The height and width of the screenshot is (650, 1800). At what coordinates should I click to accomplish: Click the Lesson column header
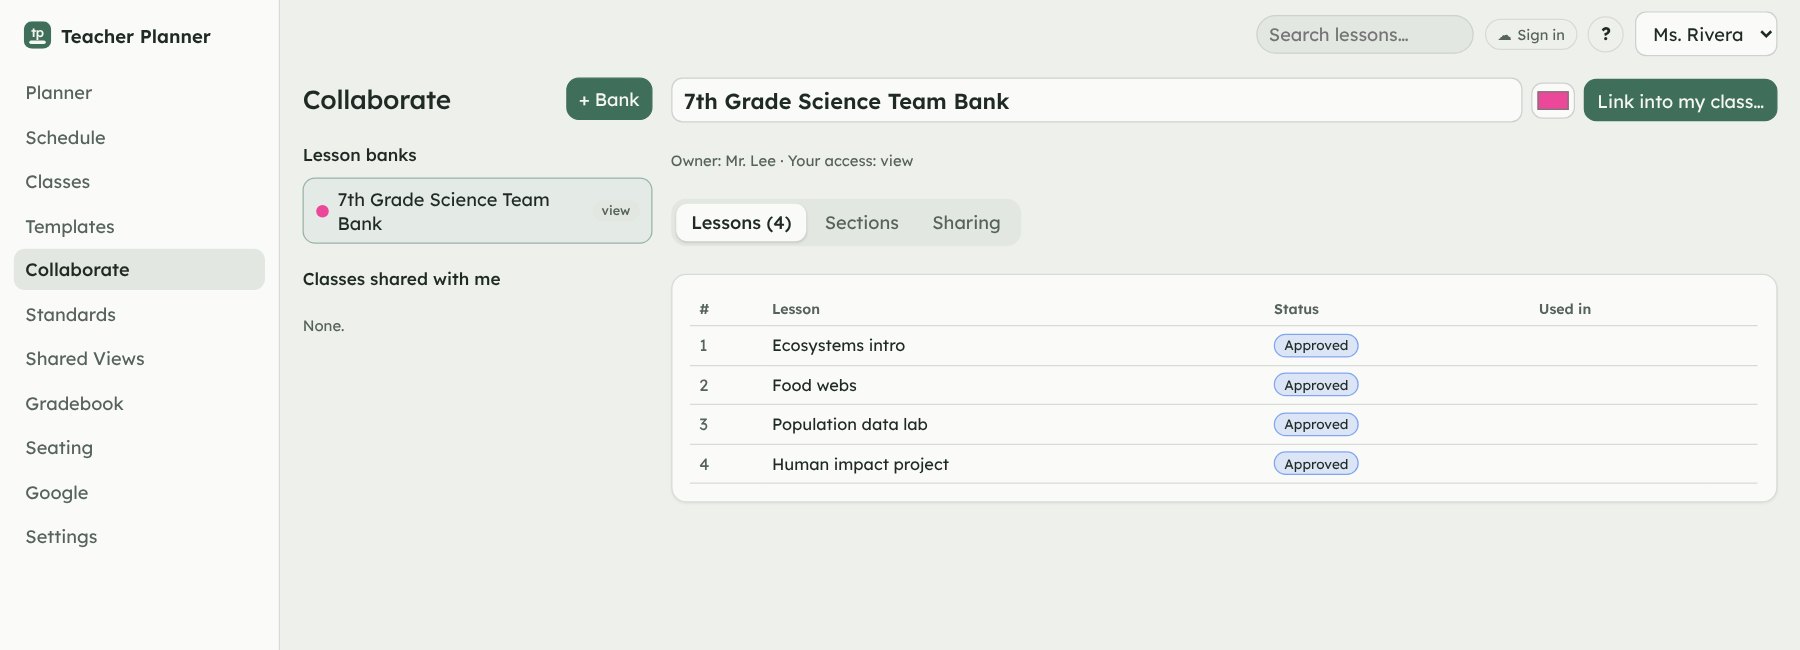796,309
